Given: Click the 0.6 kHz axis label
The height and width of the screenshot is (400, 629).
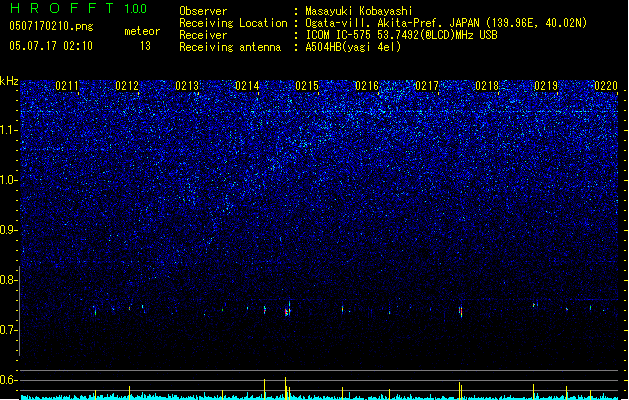Looking at the screenshot, I should pyautogui.click(x=8, y=380).
